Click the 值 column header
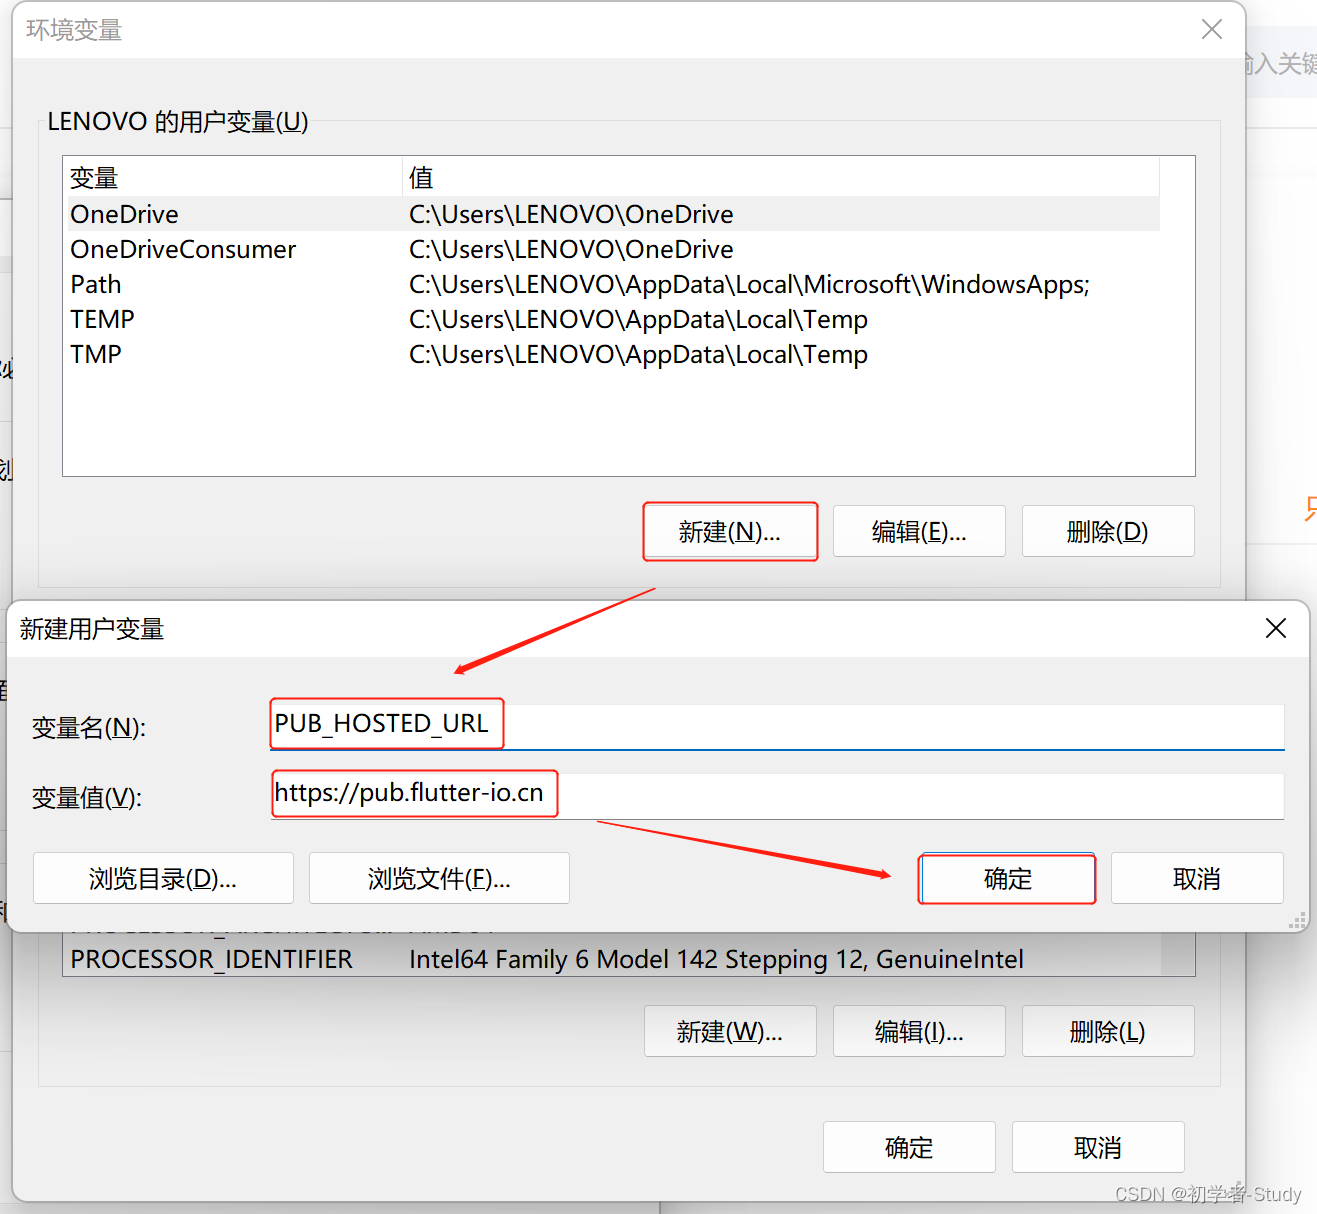Viewport: 1317px width, 1214px height. [x=781, y=178]
